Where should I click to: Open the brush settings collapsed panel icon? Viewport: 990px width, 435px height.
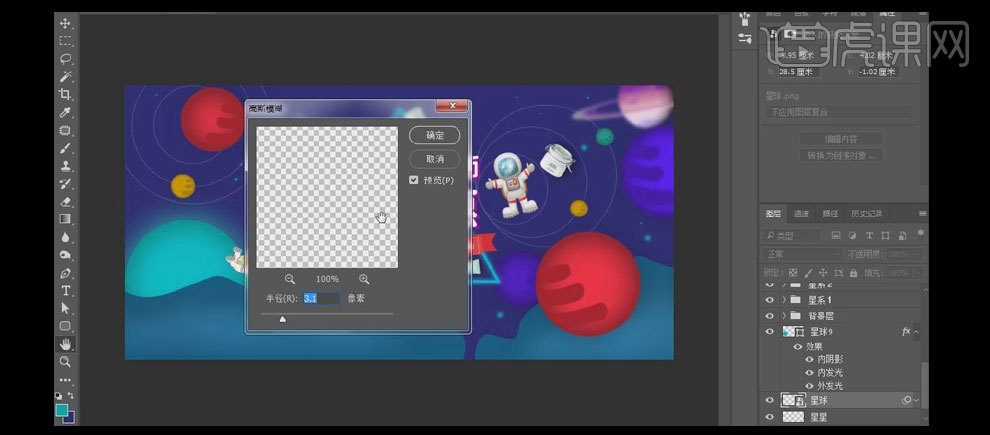point(744,39)
